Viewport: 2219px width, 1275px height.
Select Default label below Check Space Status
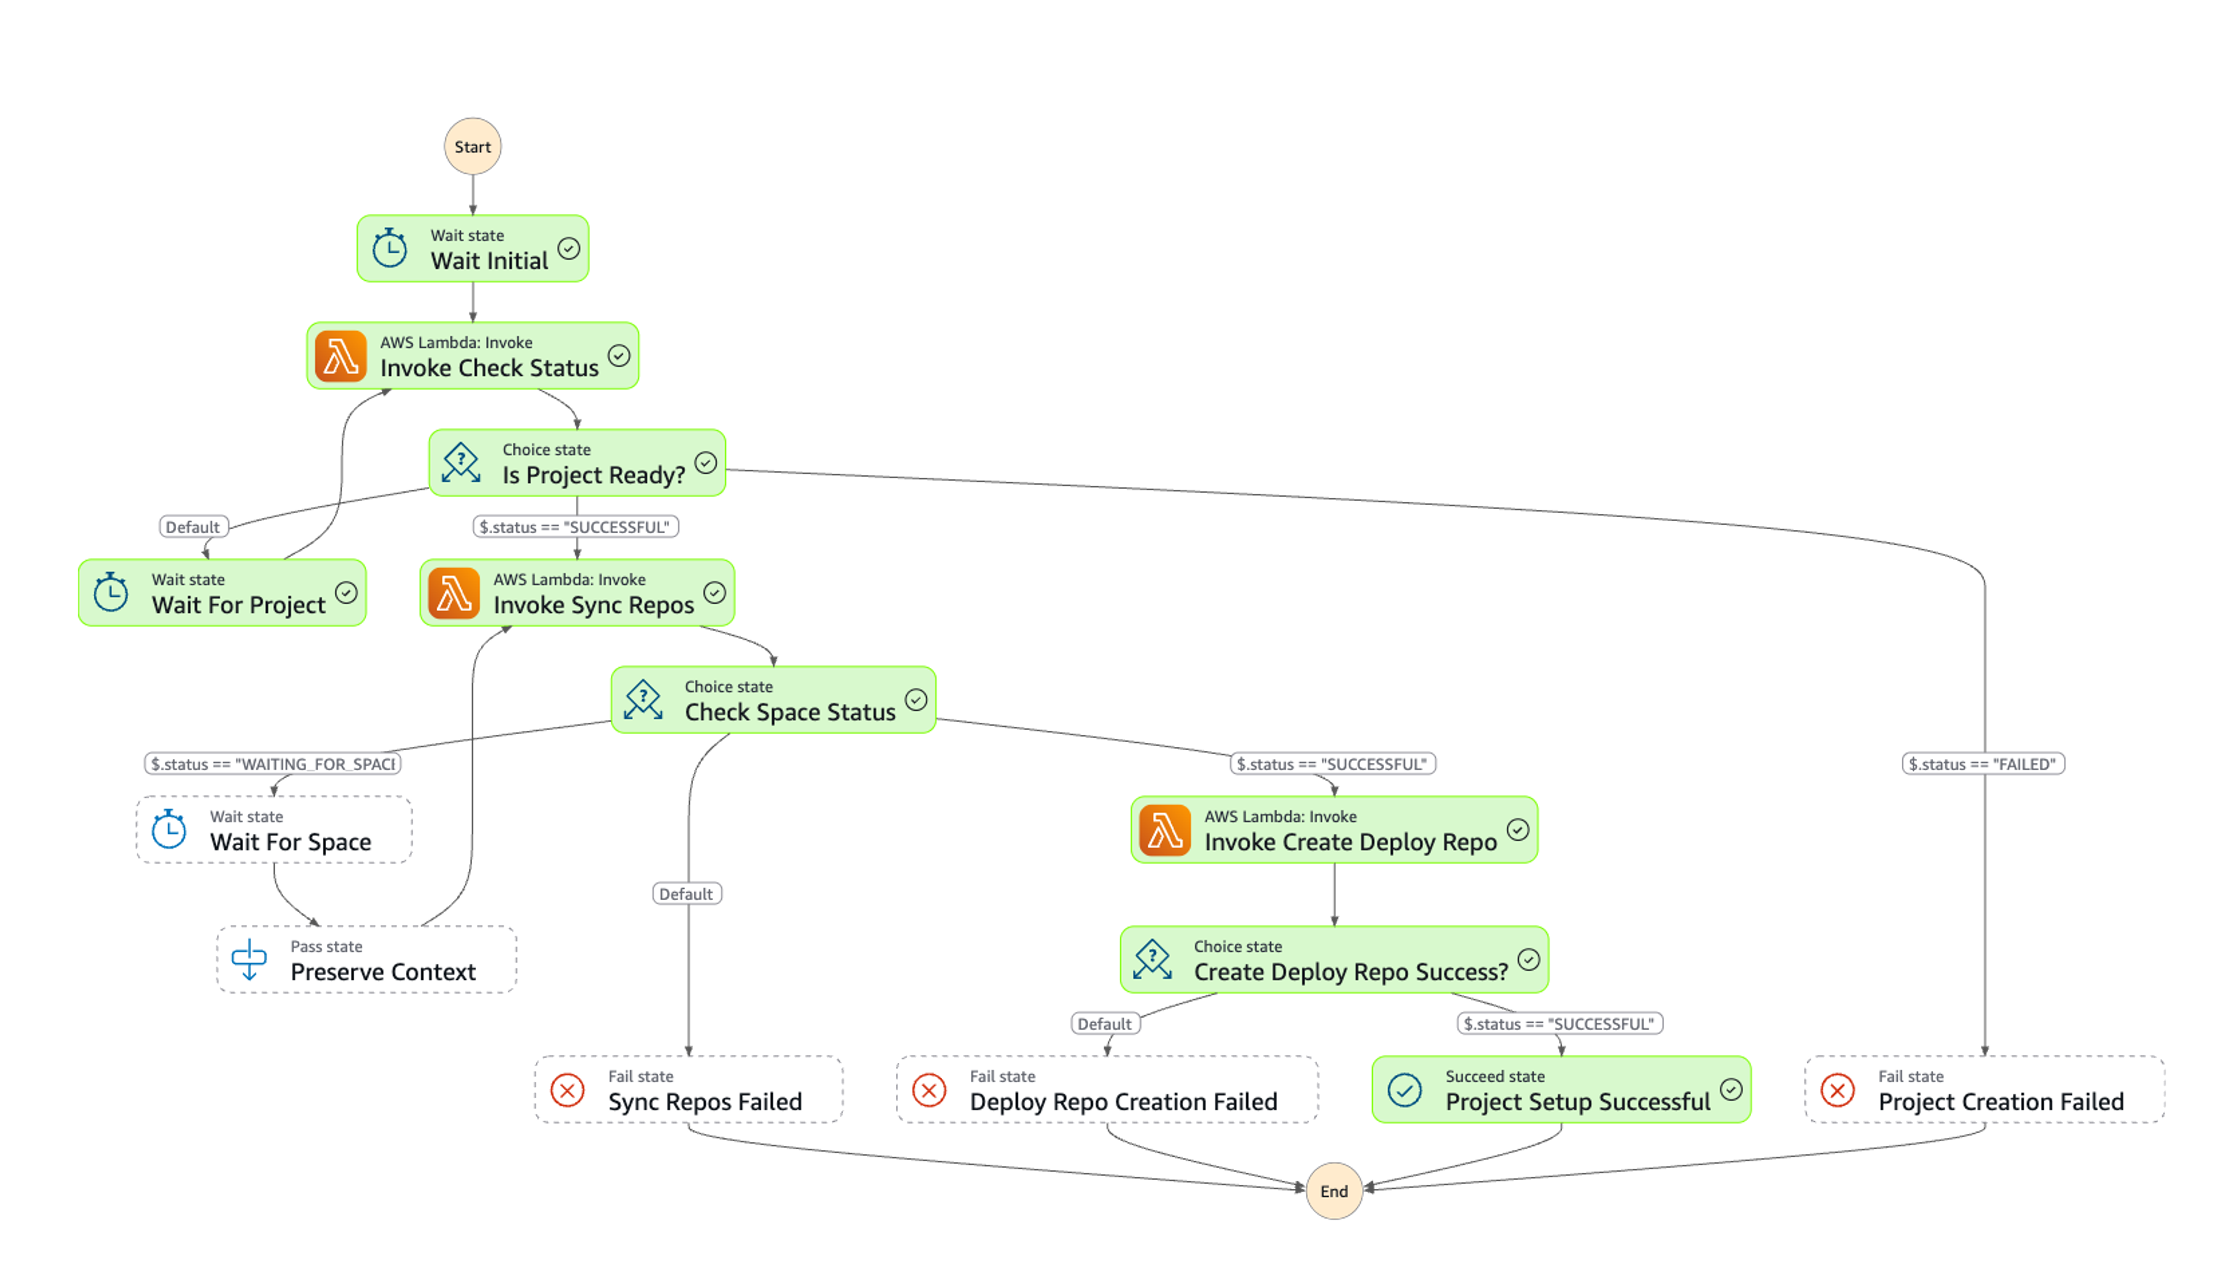pos(686,894)
